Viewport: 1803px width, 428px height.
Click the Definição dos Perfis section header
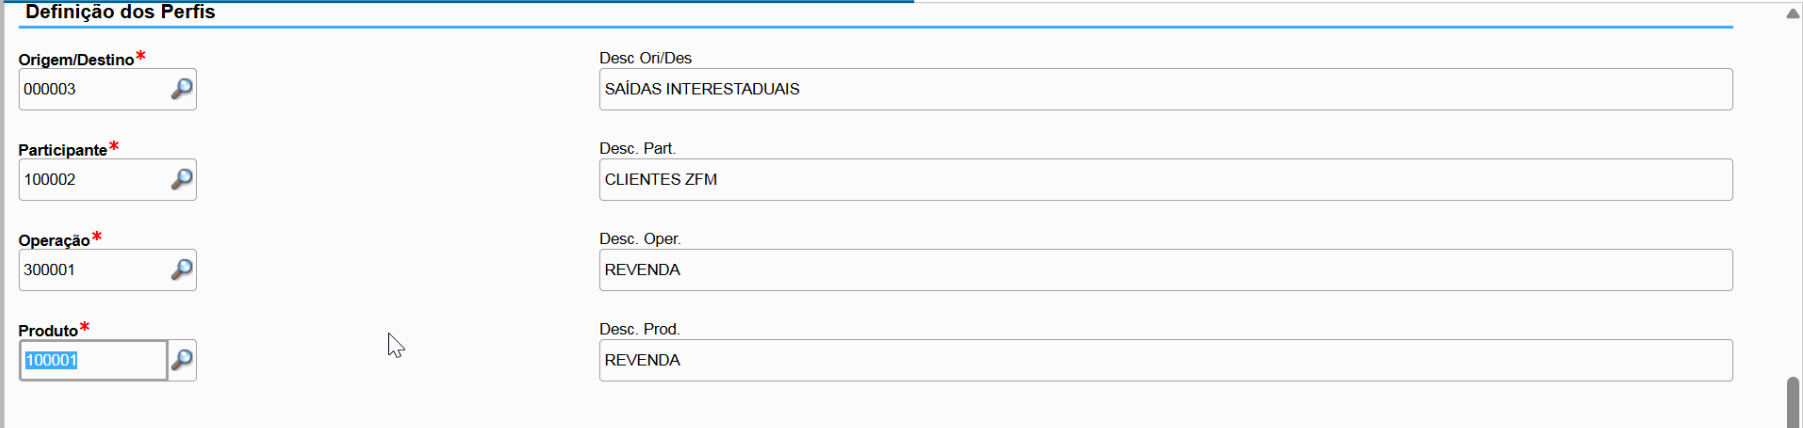point(120,12)
